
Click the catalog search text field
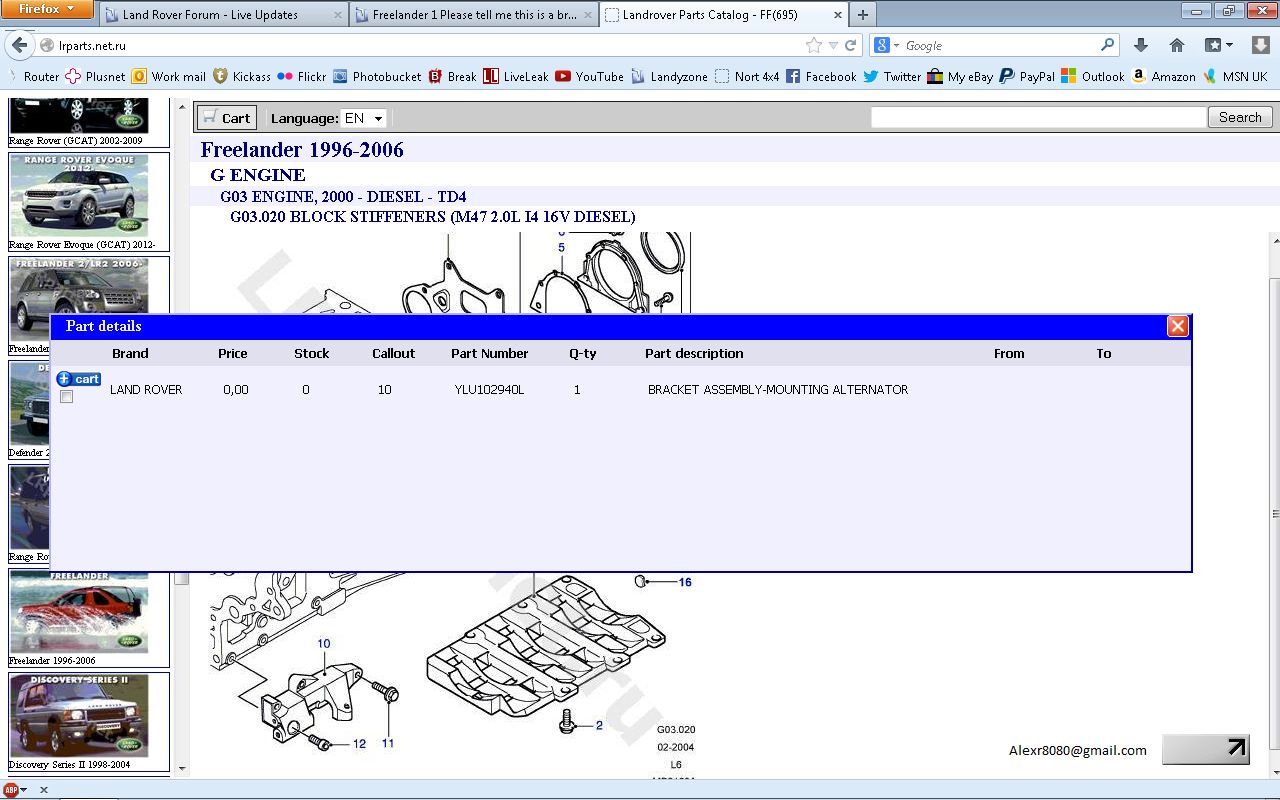1038,117
